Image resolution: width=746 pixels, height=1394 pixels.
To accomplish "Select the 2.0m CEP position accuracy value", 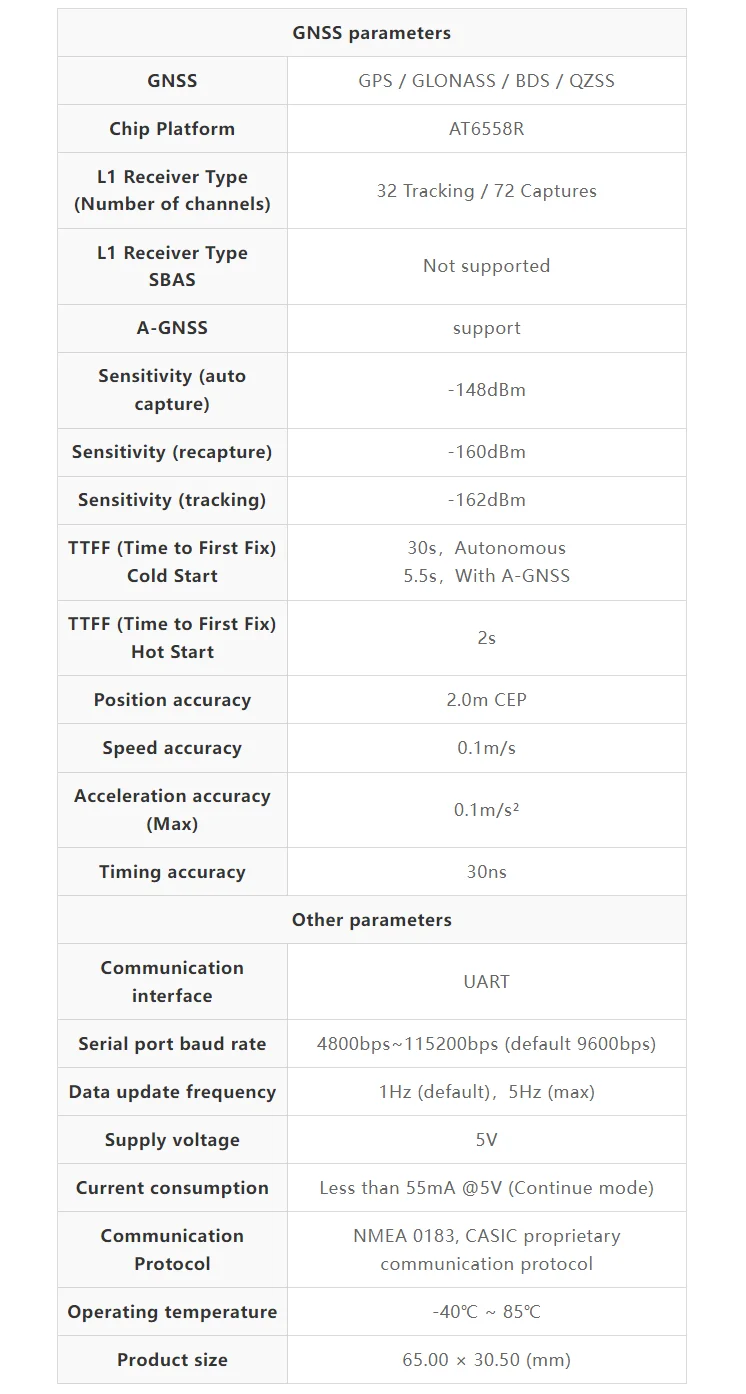I will pyautogui.click(x=486, y=700).
